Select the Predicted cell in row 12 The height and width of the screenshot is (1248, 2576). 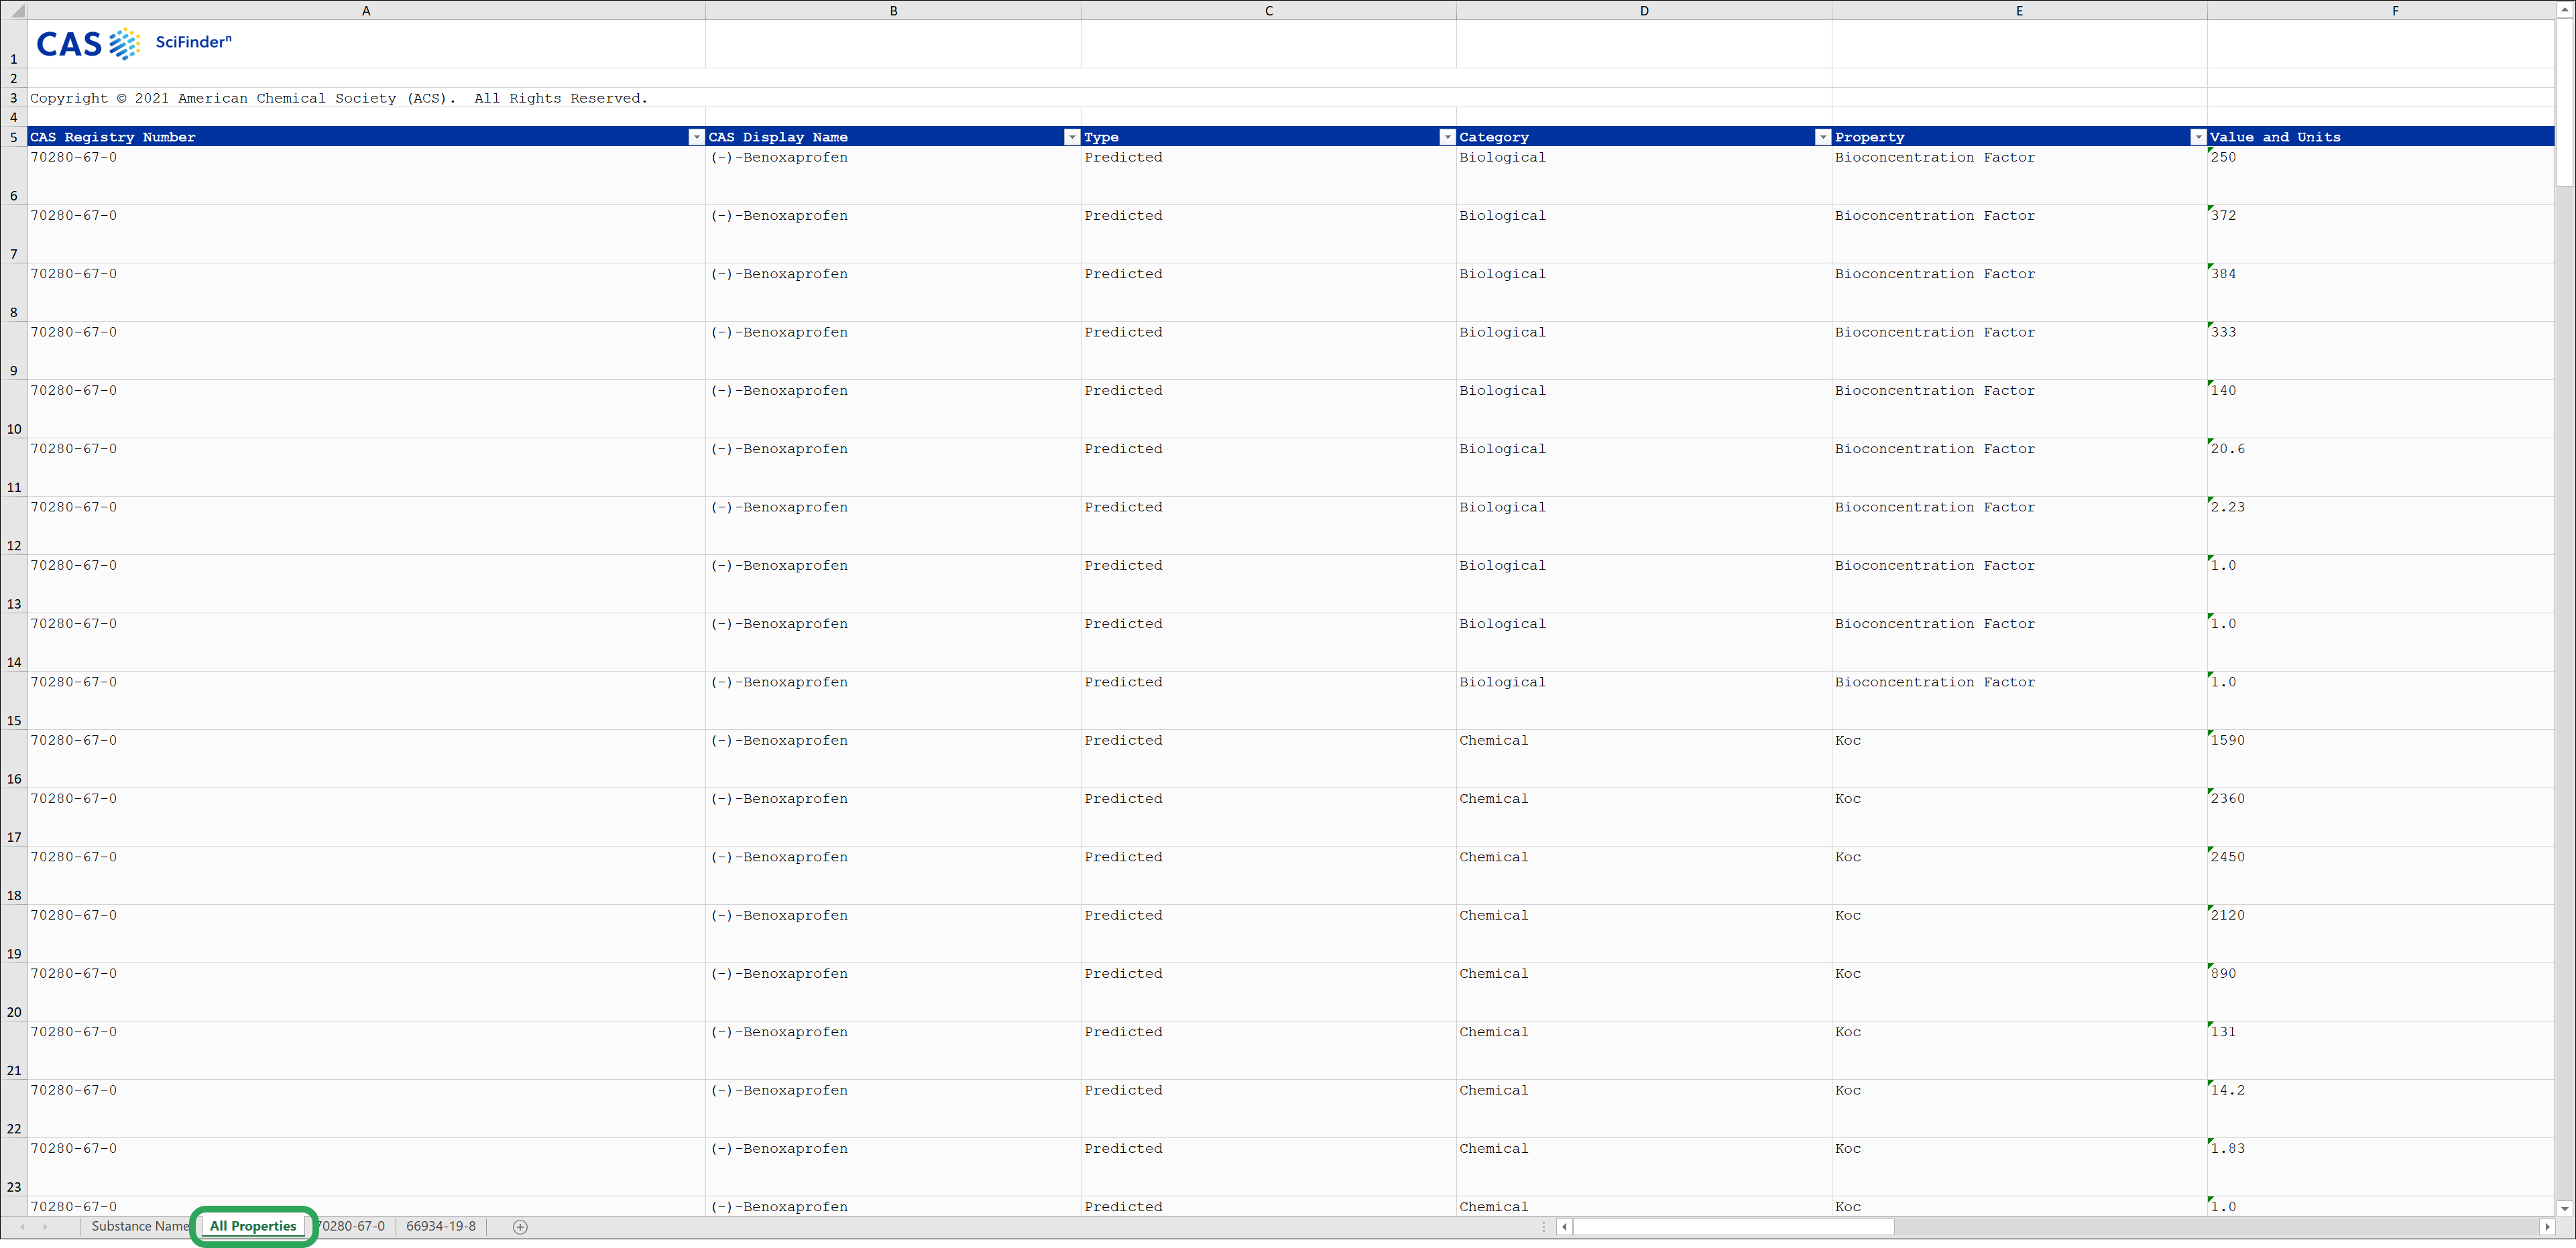click(1268, 526)
